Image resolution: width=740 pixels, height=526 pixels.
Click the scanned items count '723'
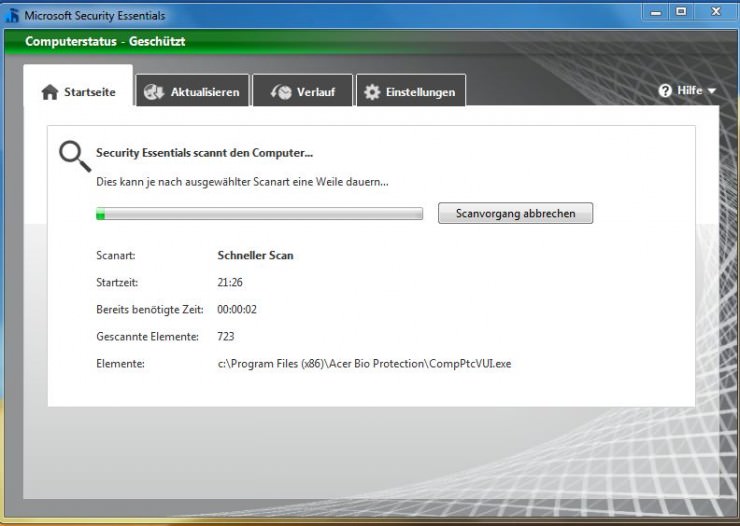(226, 336)
